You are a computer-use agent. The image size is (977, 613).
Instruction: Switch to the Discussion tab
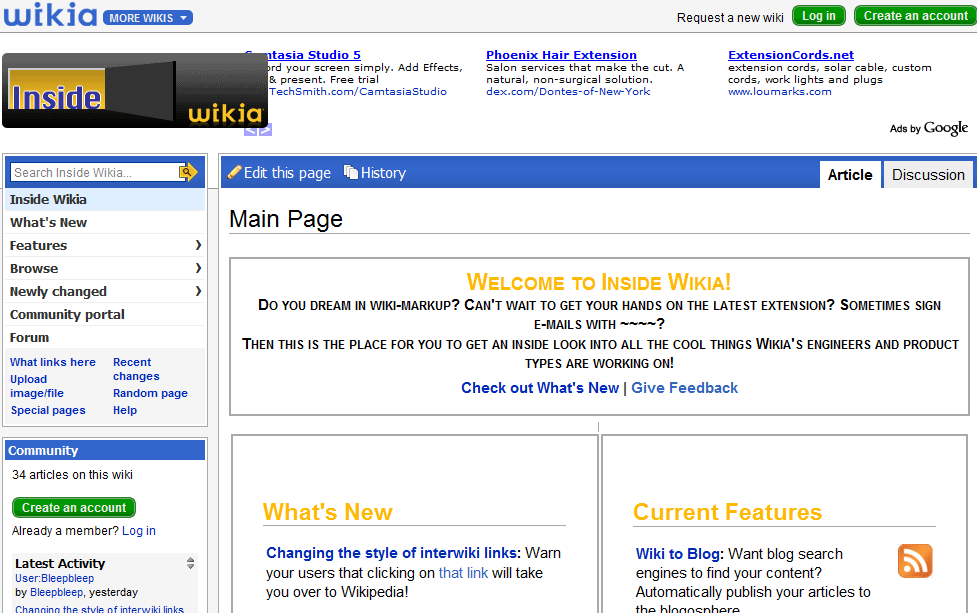(x=927, y=175)
